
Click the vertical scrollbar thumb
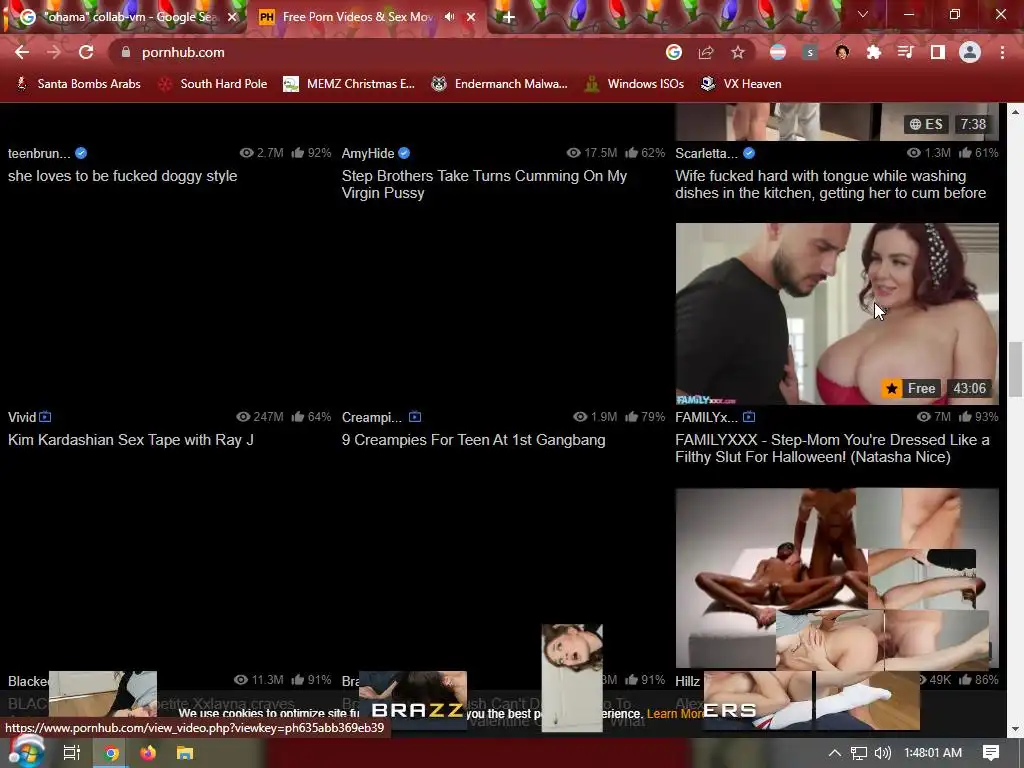pos(1016,369)
